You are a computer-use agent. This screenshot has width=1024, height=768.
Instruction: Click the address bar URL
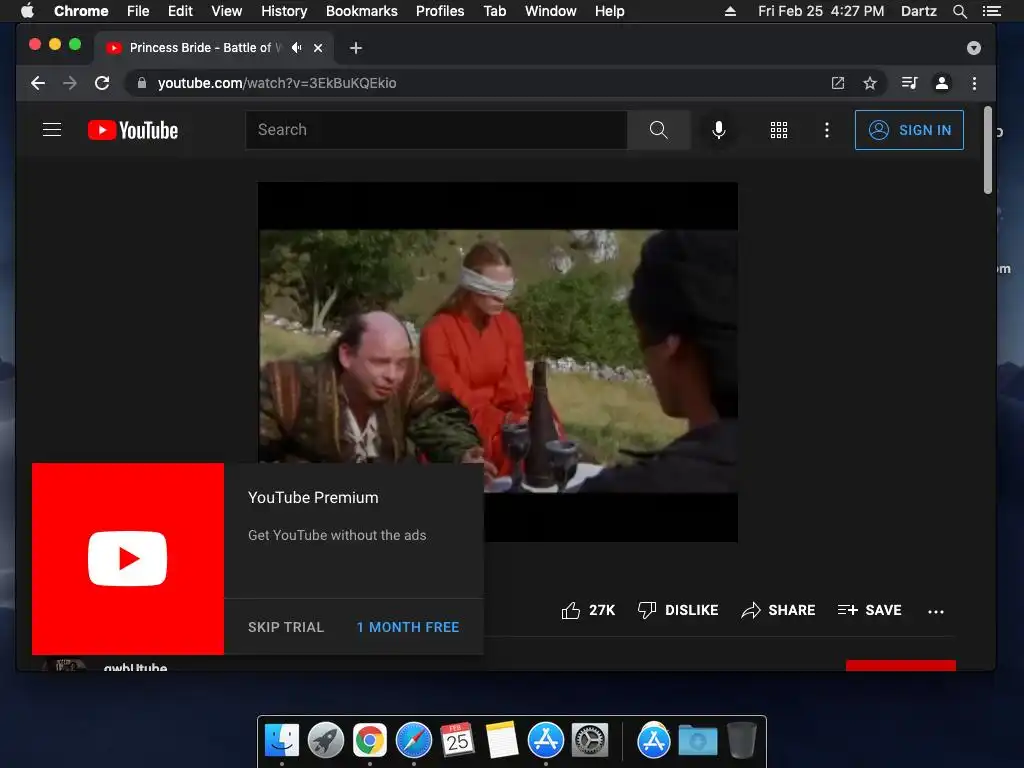coord(277,83)
